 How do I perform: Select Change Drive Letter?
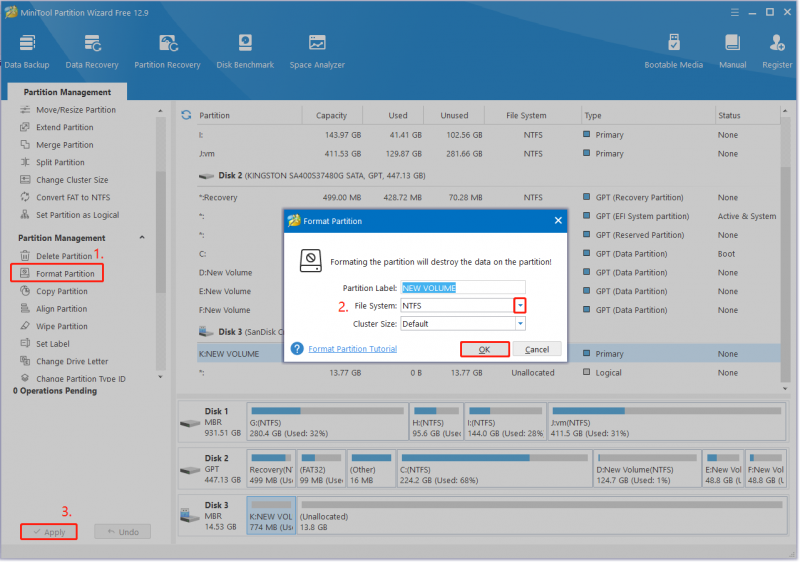[x=64, y=361]
